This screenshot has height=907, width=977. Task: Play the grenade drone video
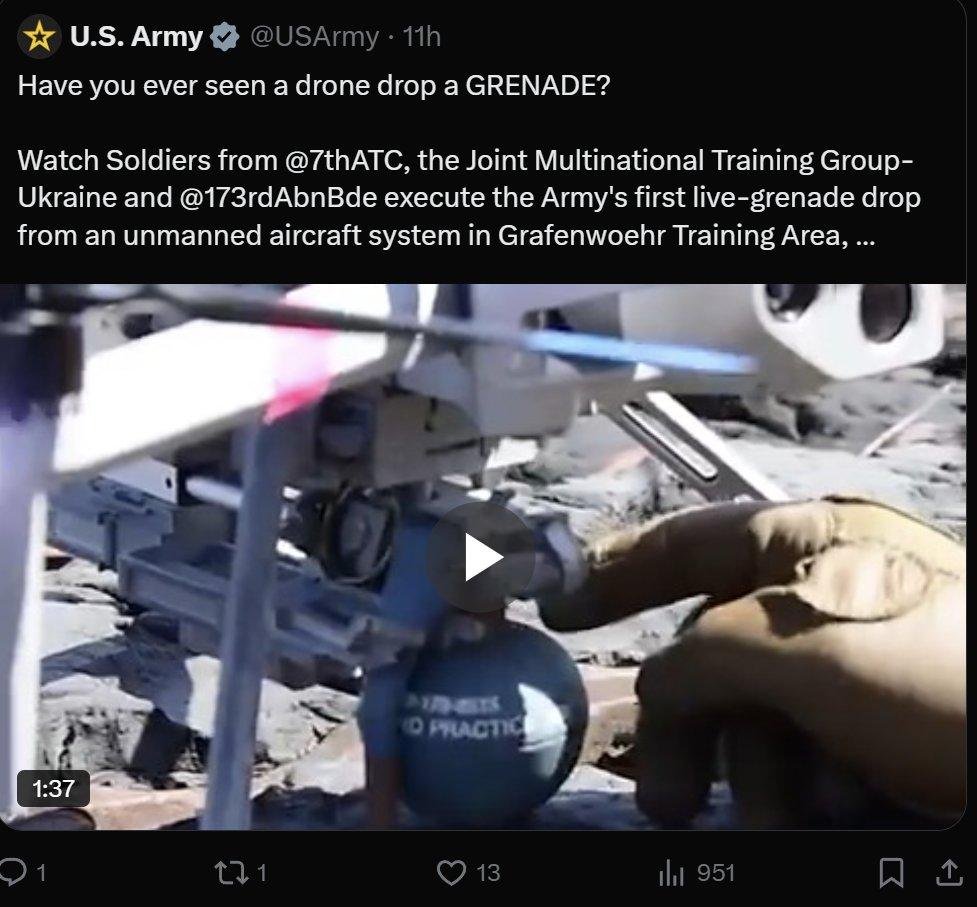tap(480, 556)
